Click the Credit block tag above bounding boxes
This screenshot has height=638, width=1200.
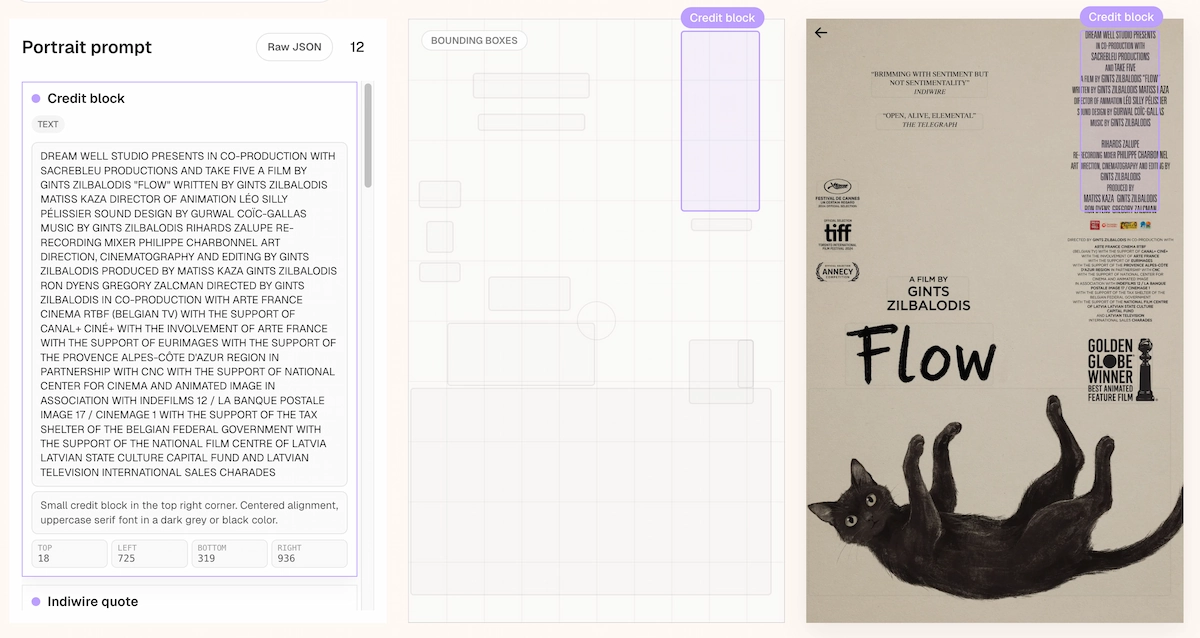click(722, 18)
